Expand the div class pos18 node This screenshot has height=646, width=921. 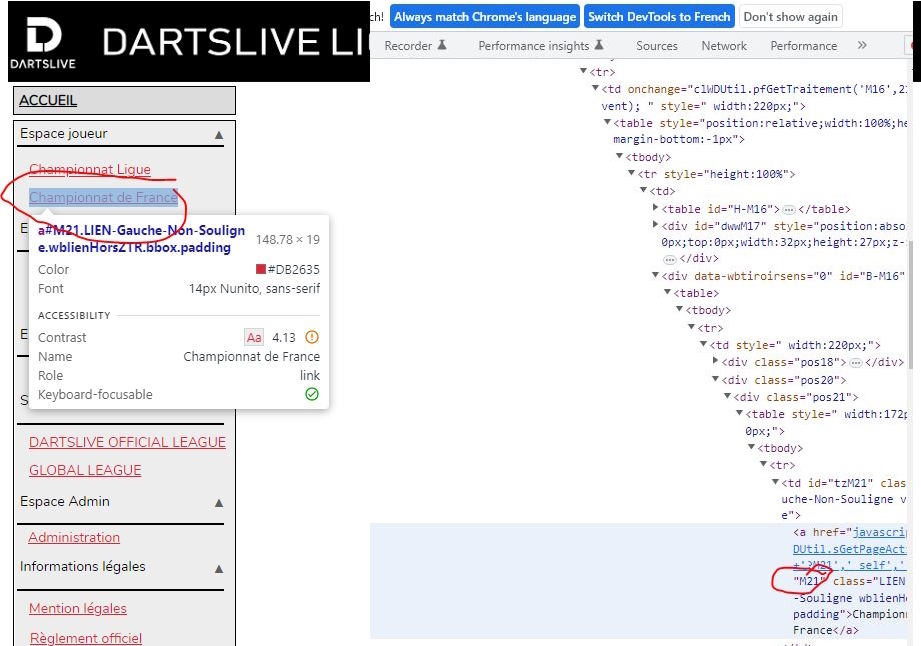click(715, 361)
